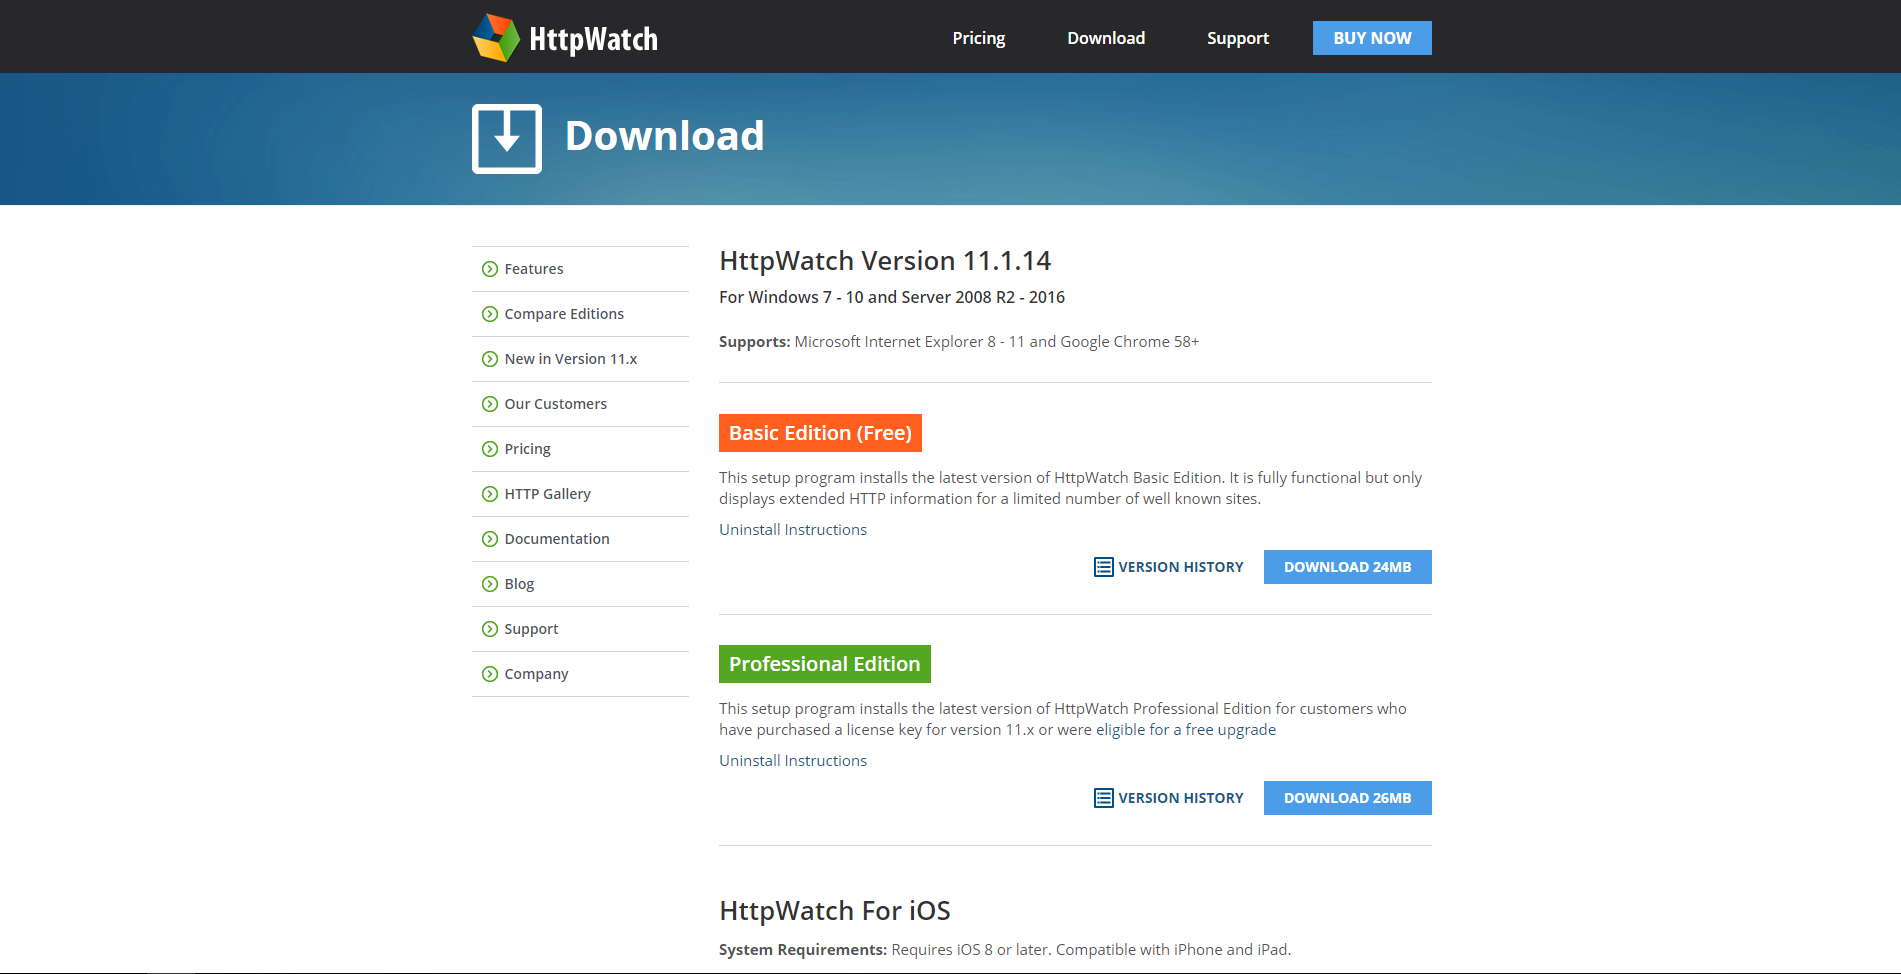This screenshot has width=1901, height=974.
Task: Open the sidebar Pricing link
Action: coord(528,449)
